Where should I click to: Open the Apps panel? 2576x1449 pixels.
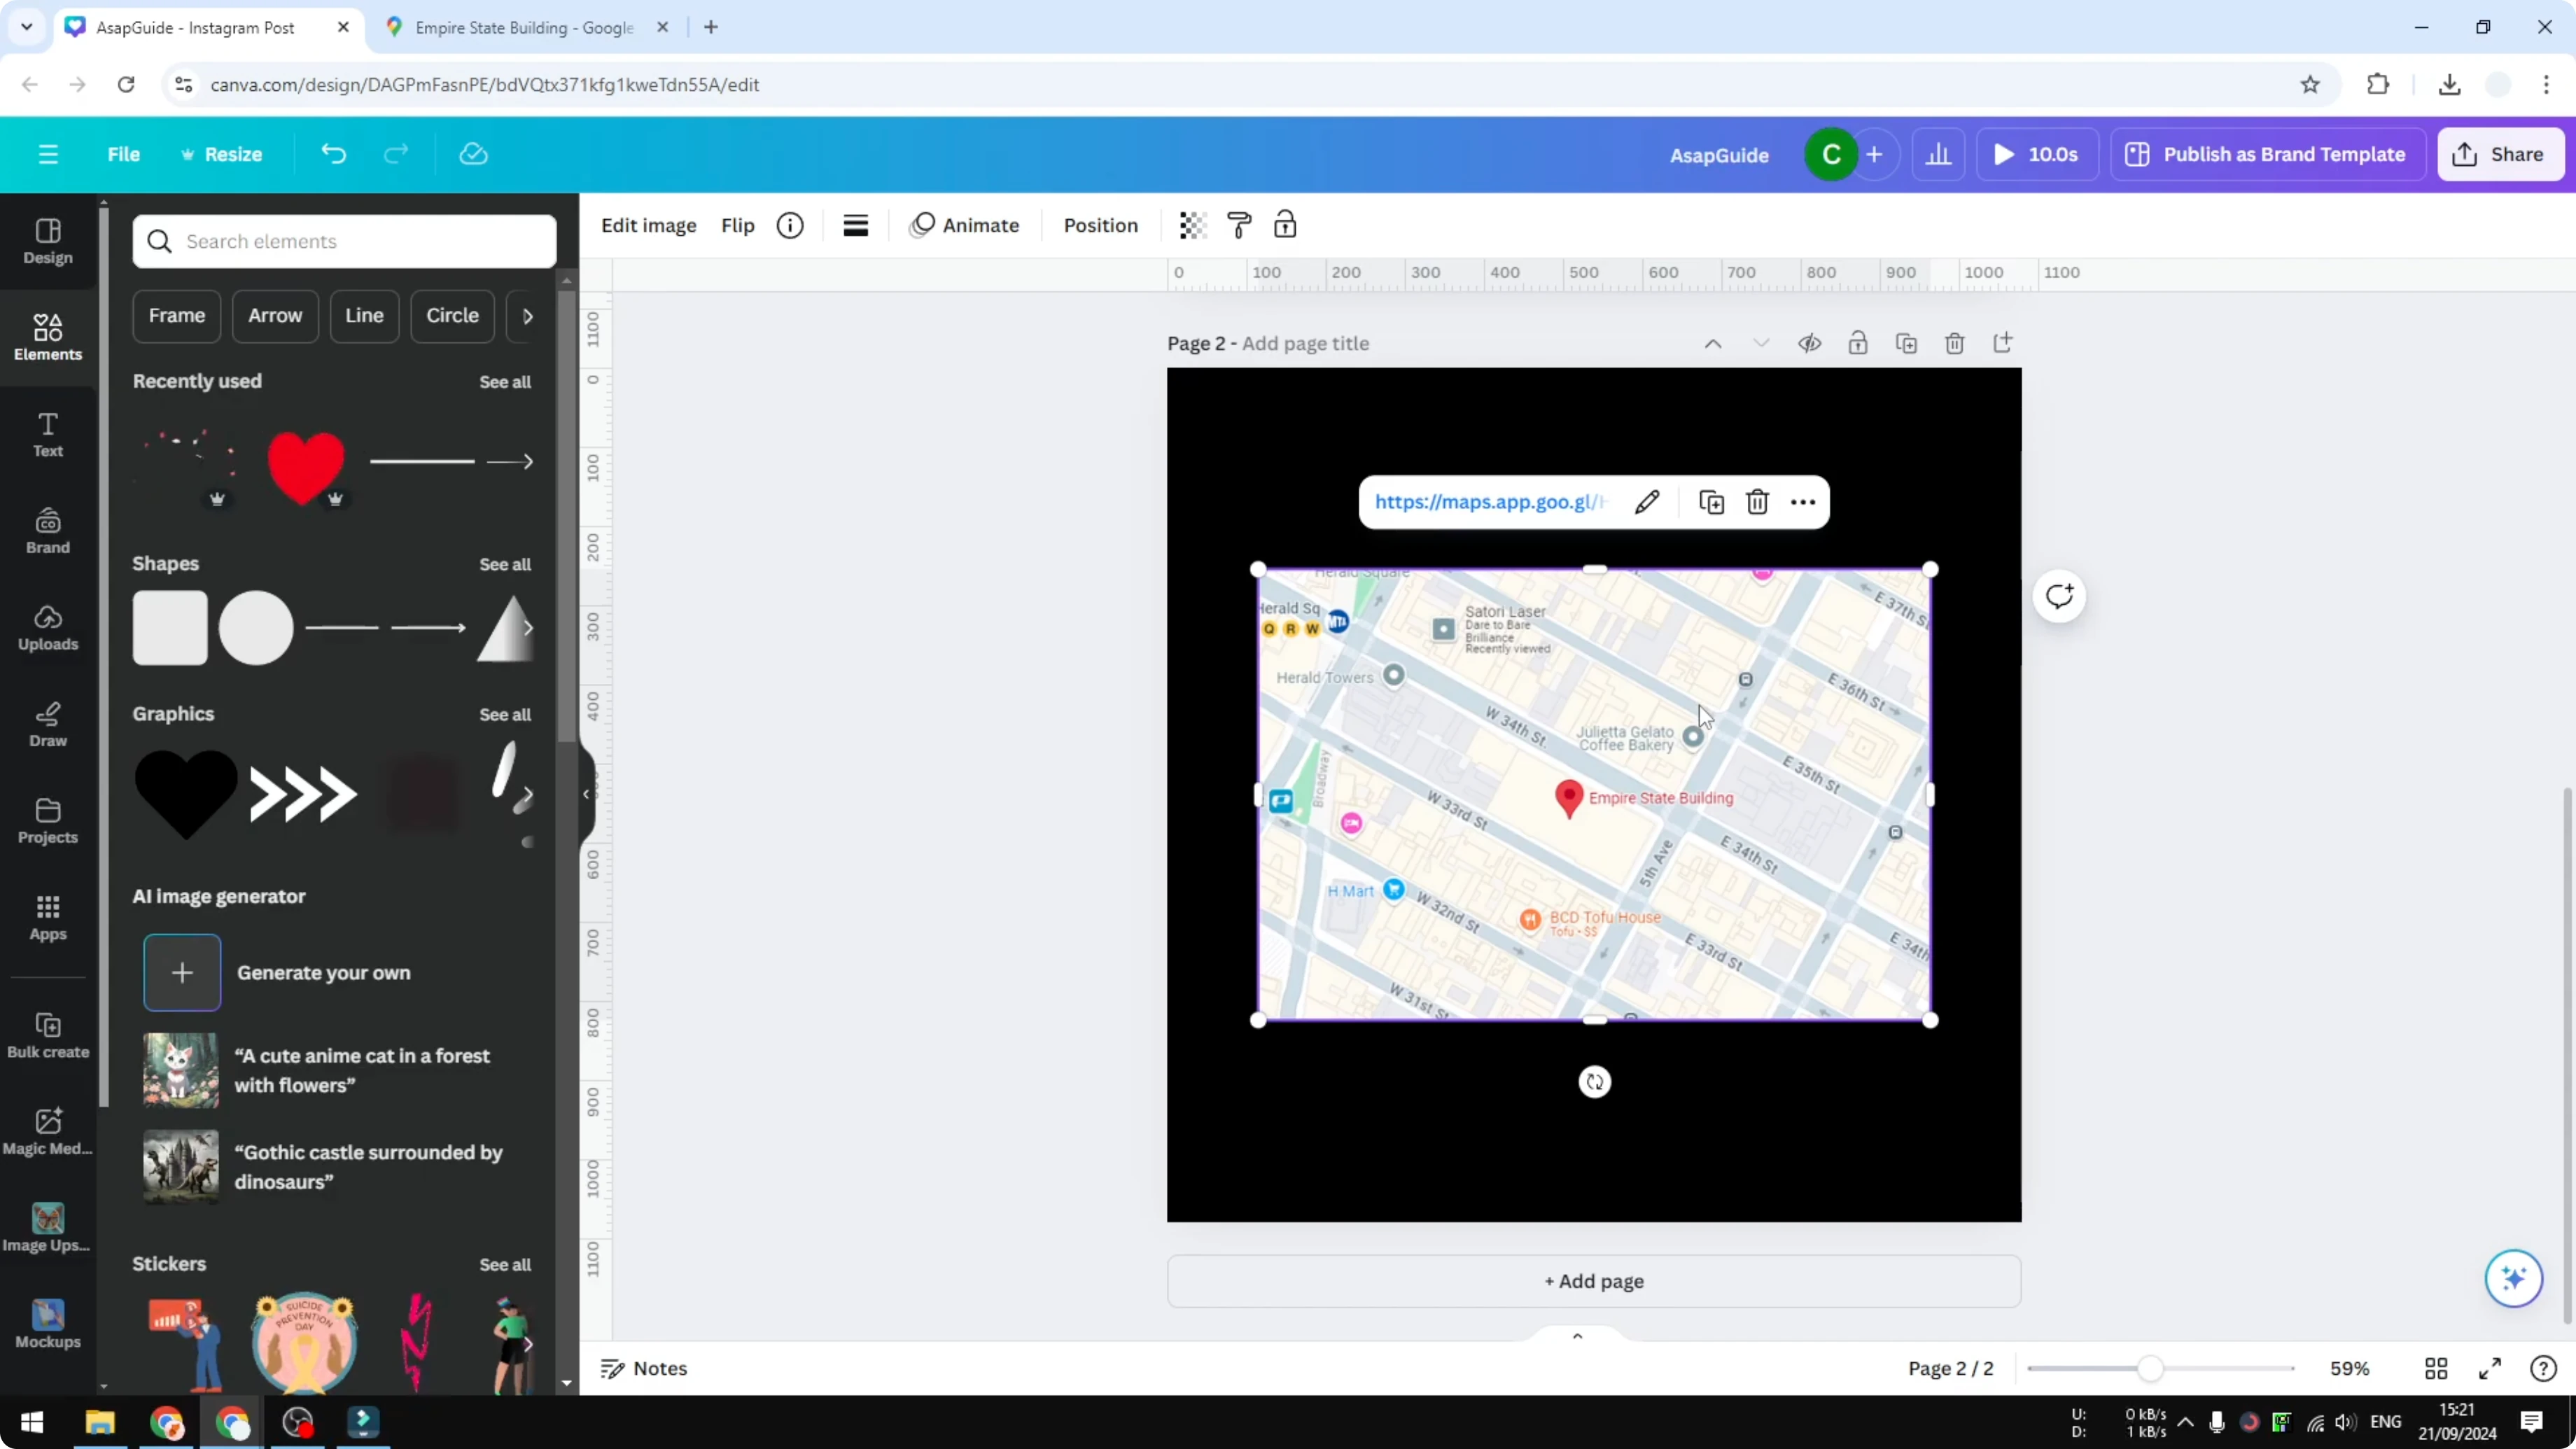click(48, 918)
